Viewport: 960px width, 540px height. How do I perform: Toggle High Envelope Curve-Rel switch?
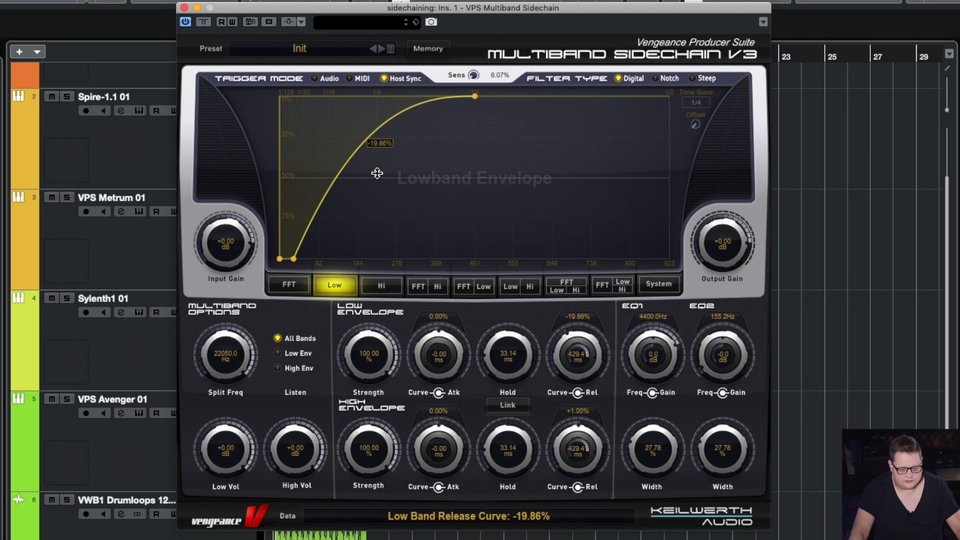click(x=577, y=487)
